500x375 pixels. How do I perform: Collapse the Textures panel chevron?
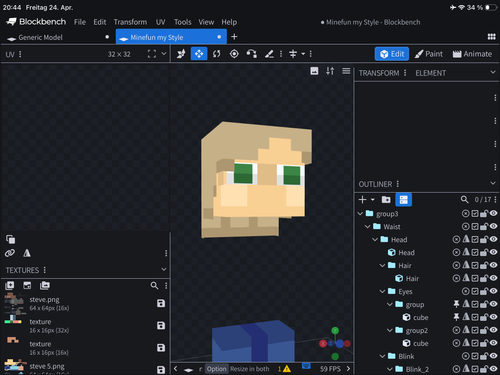(164, 269)
